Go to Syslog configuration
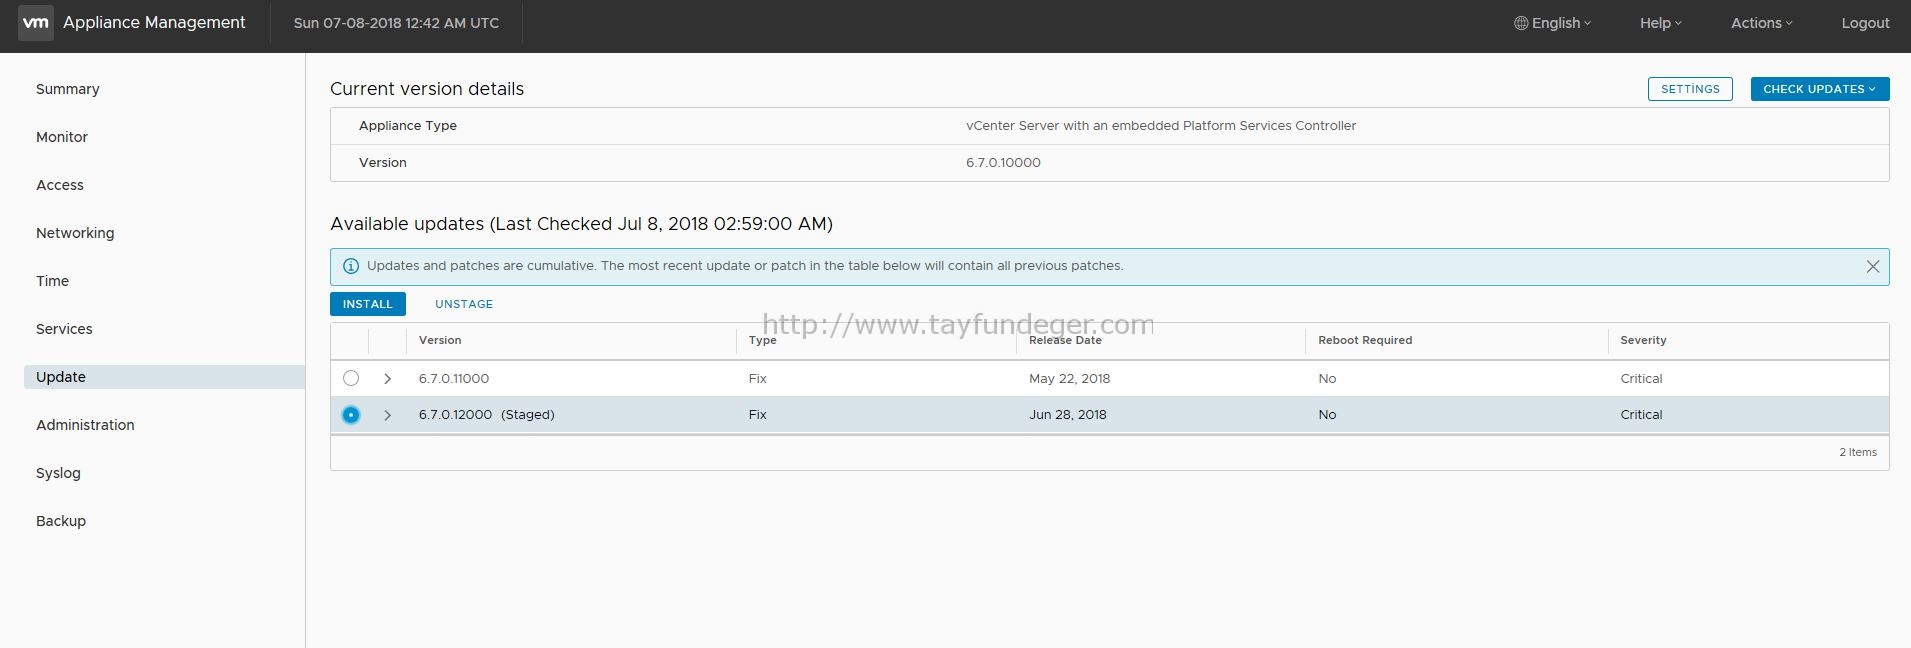The height and width of the screenshot is (648, 1911). click(x=58, y=473)
